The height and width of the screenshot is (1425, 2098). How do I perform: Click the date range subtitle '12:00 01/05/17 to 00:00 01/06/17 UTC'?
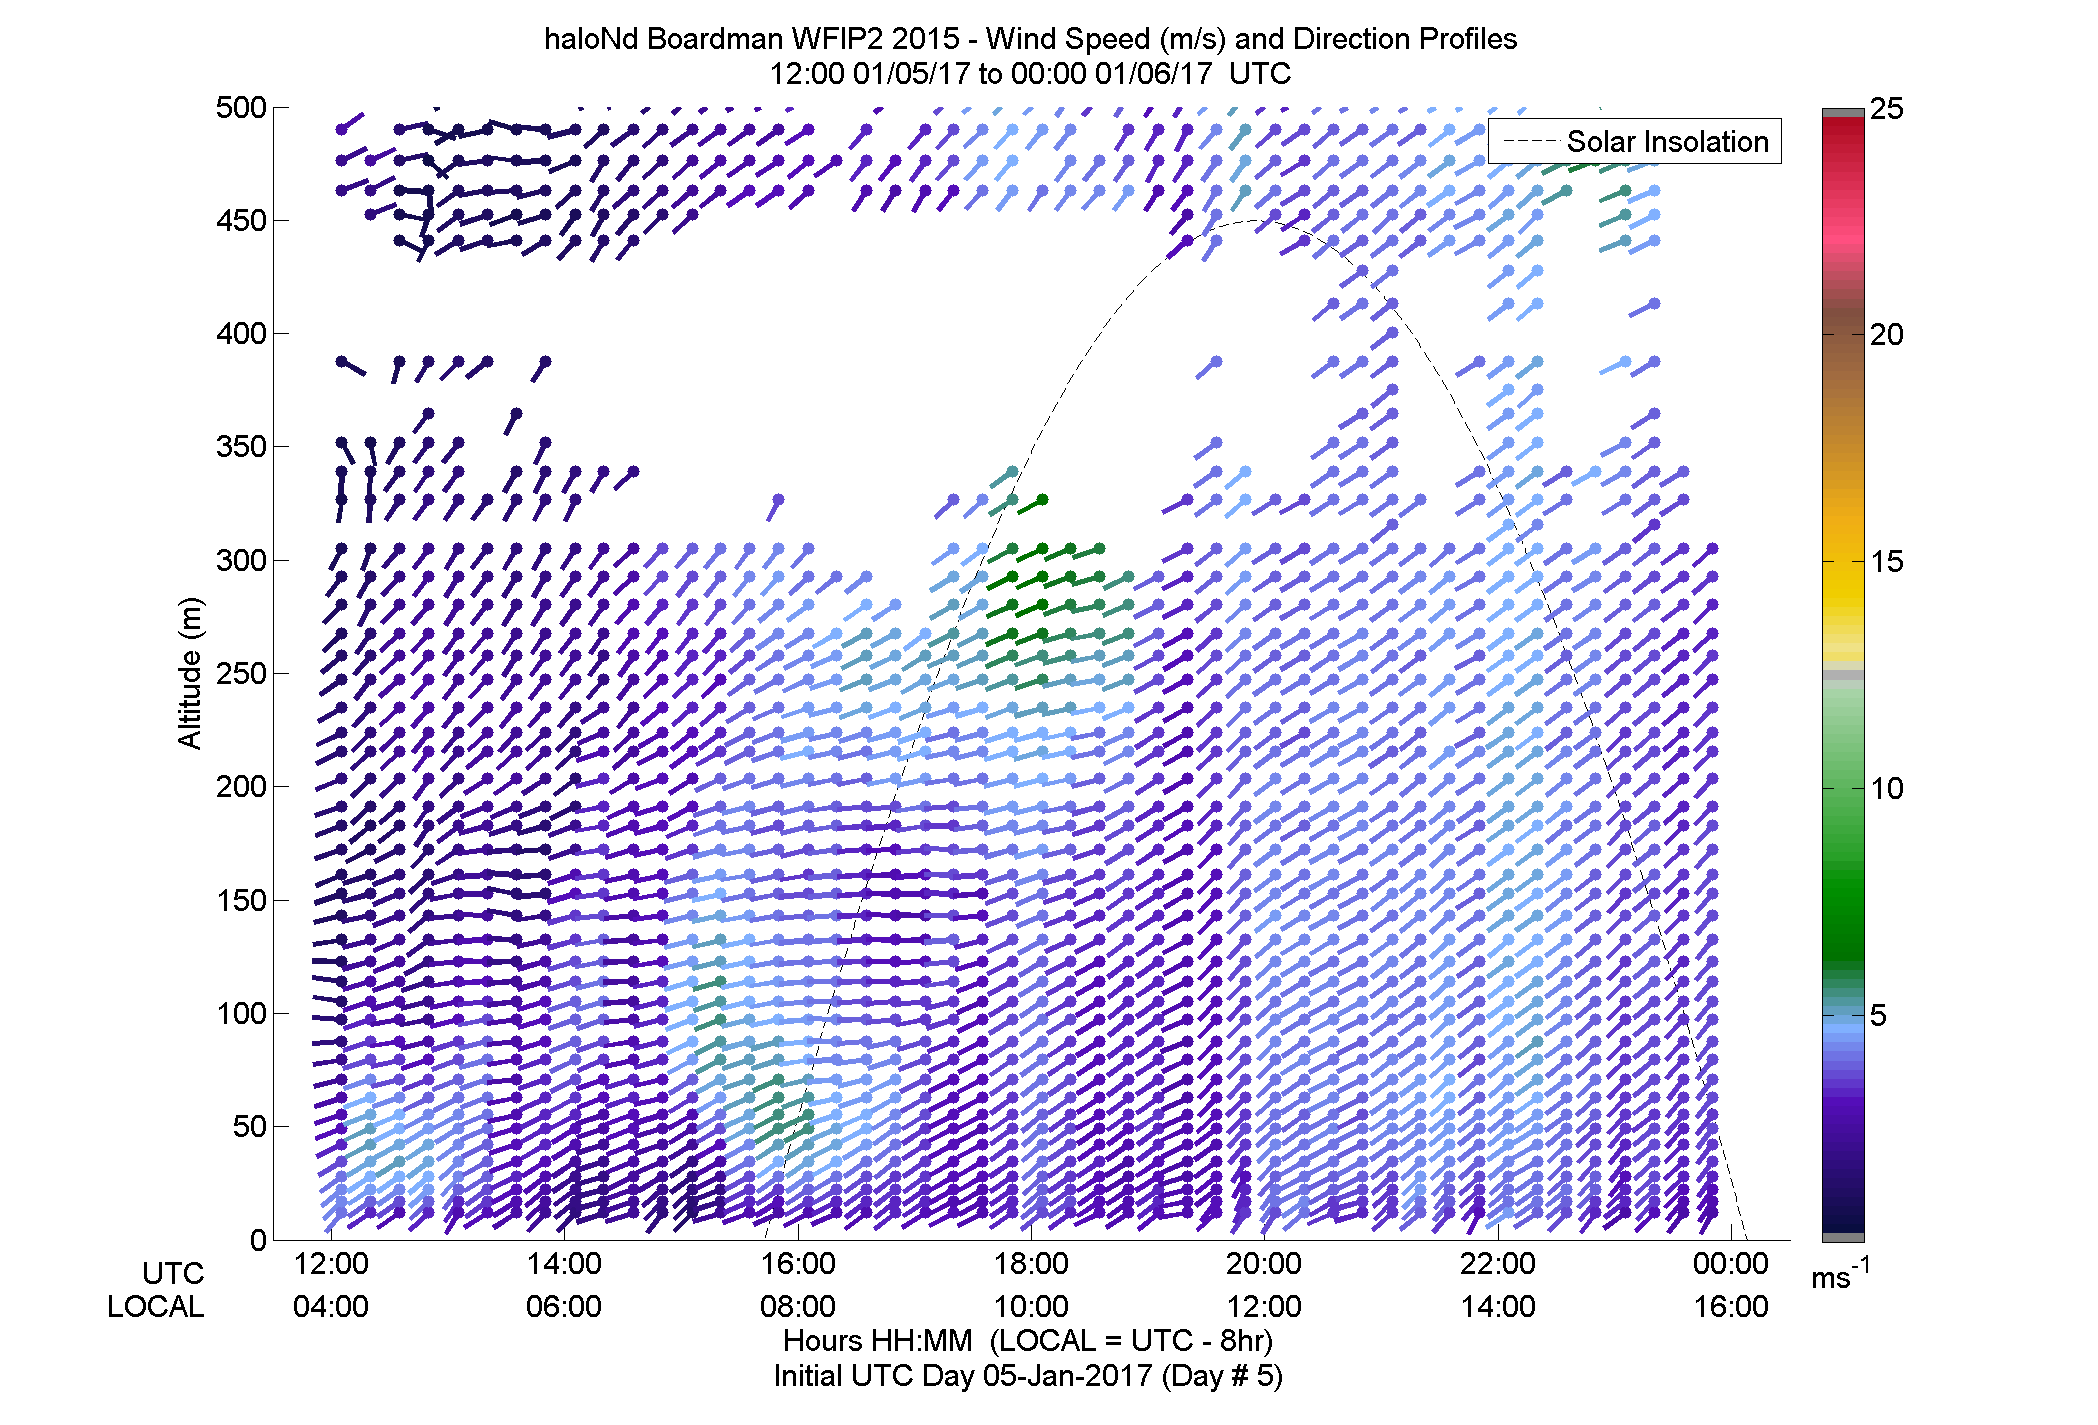(1030, 74)
